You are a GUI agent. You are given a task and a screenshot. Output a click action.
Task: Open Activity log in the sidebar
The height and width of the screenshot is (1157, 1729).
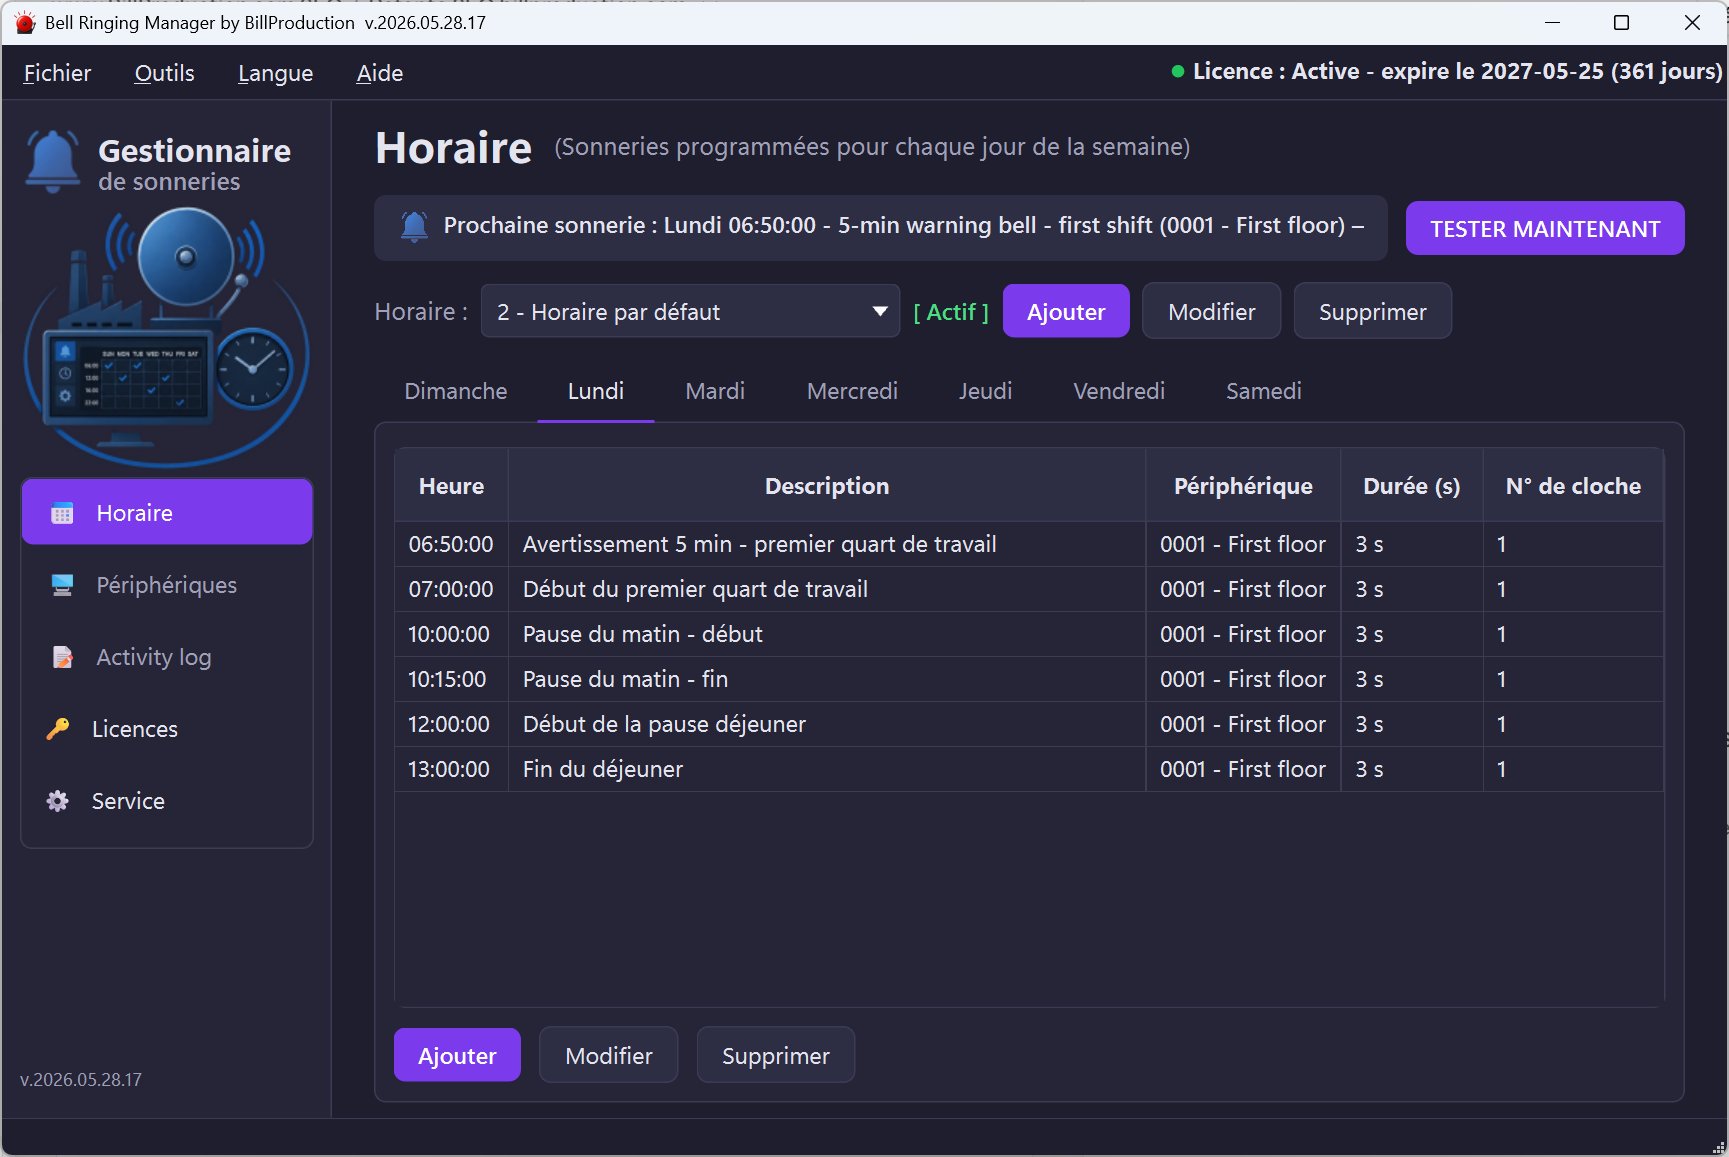167,657
